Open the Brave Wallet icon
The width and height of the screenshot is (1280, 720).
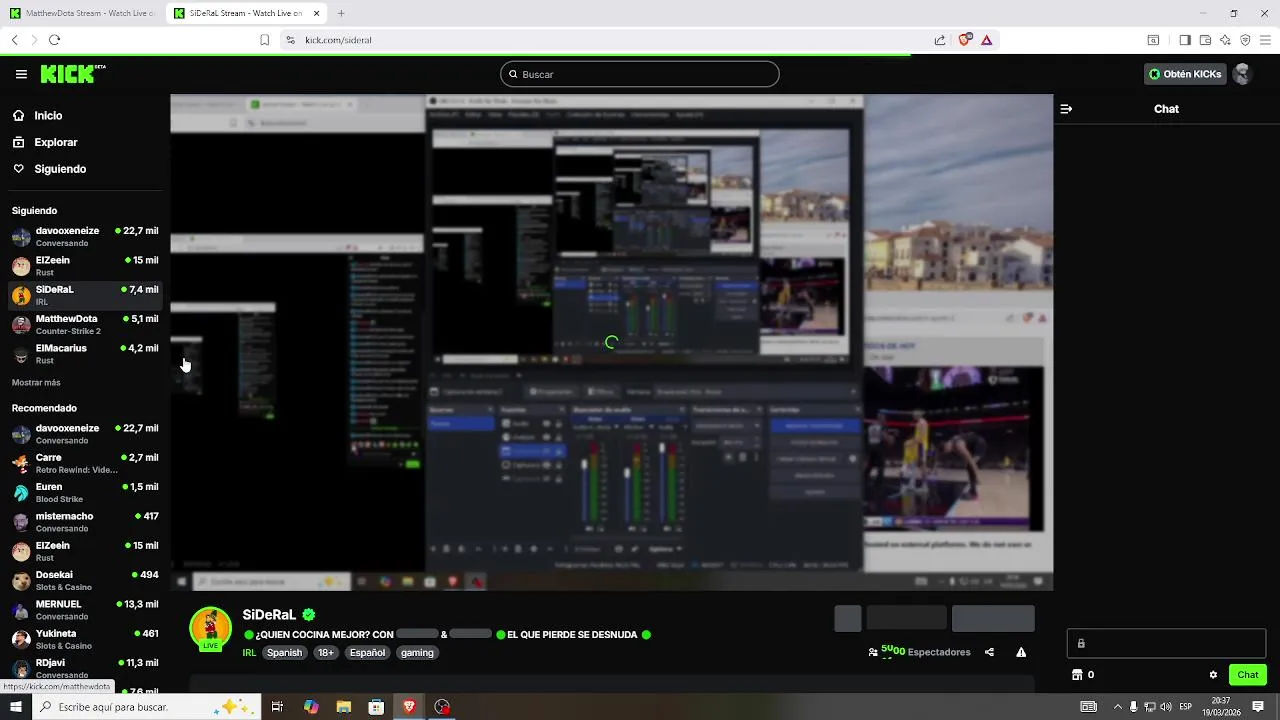(1205, 40)
